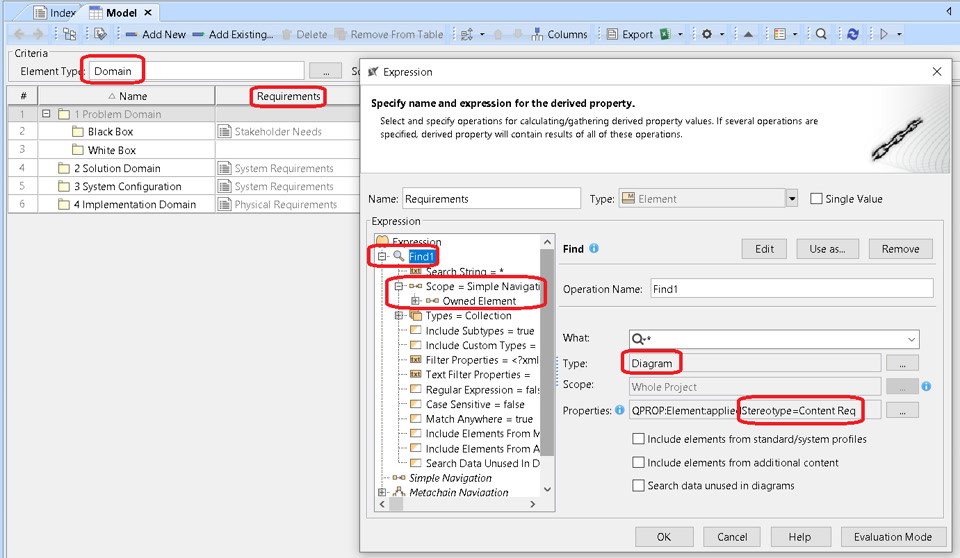
Task: Select the Find1 node in the tree
Action: pos(421,257)
